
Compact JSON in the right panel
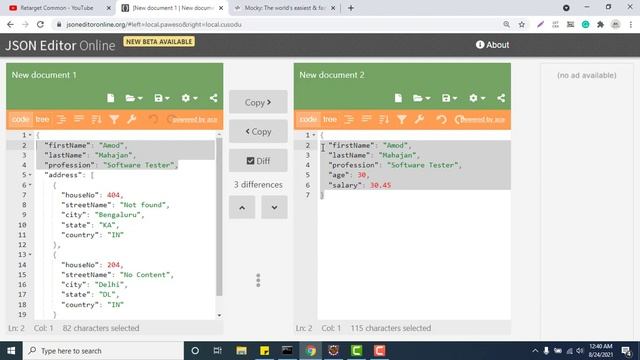(367, 119)
